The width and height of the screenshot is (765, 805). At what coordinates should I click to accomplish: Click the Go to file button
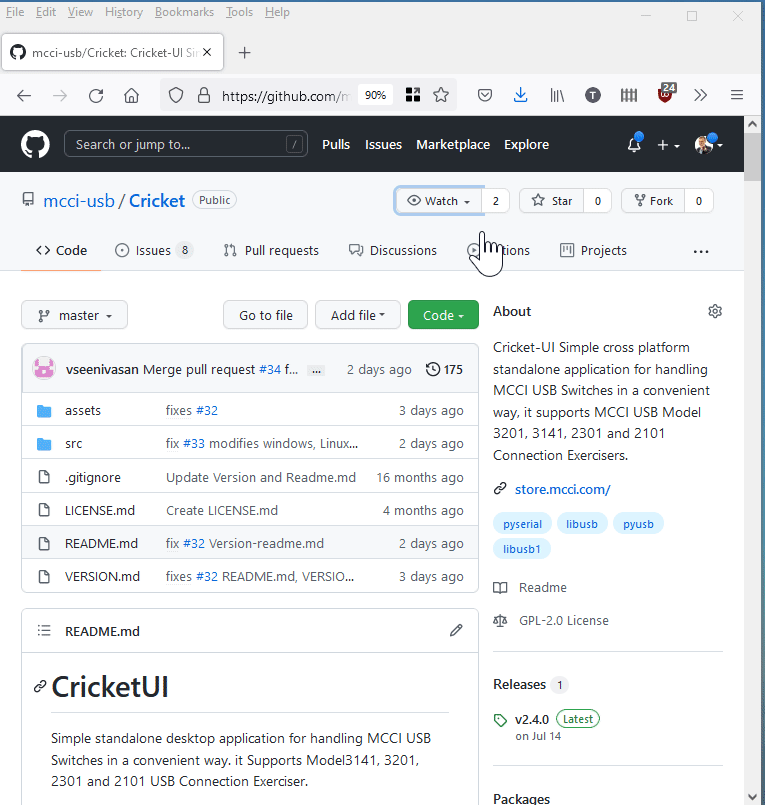click(265, 315)
